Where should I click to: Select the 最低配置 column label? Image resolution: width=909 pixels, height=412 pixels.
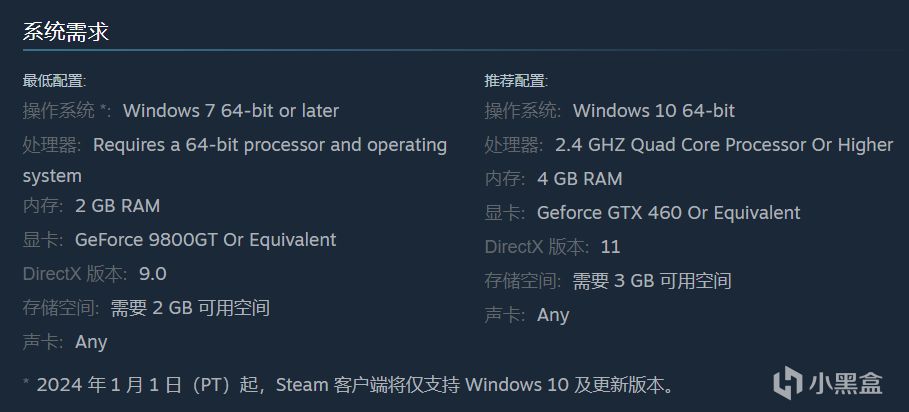pyautogui.click(x=54, y=81)
